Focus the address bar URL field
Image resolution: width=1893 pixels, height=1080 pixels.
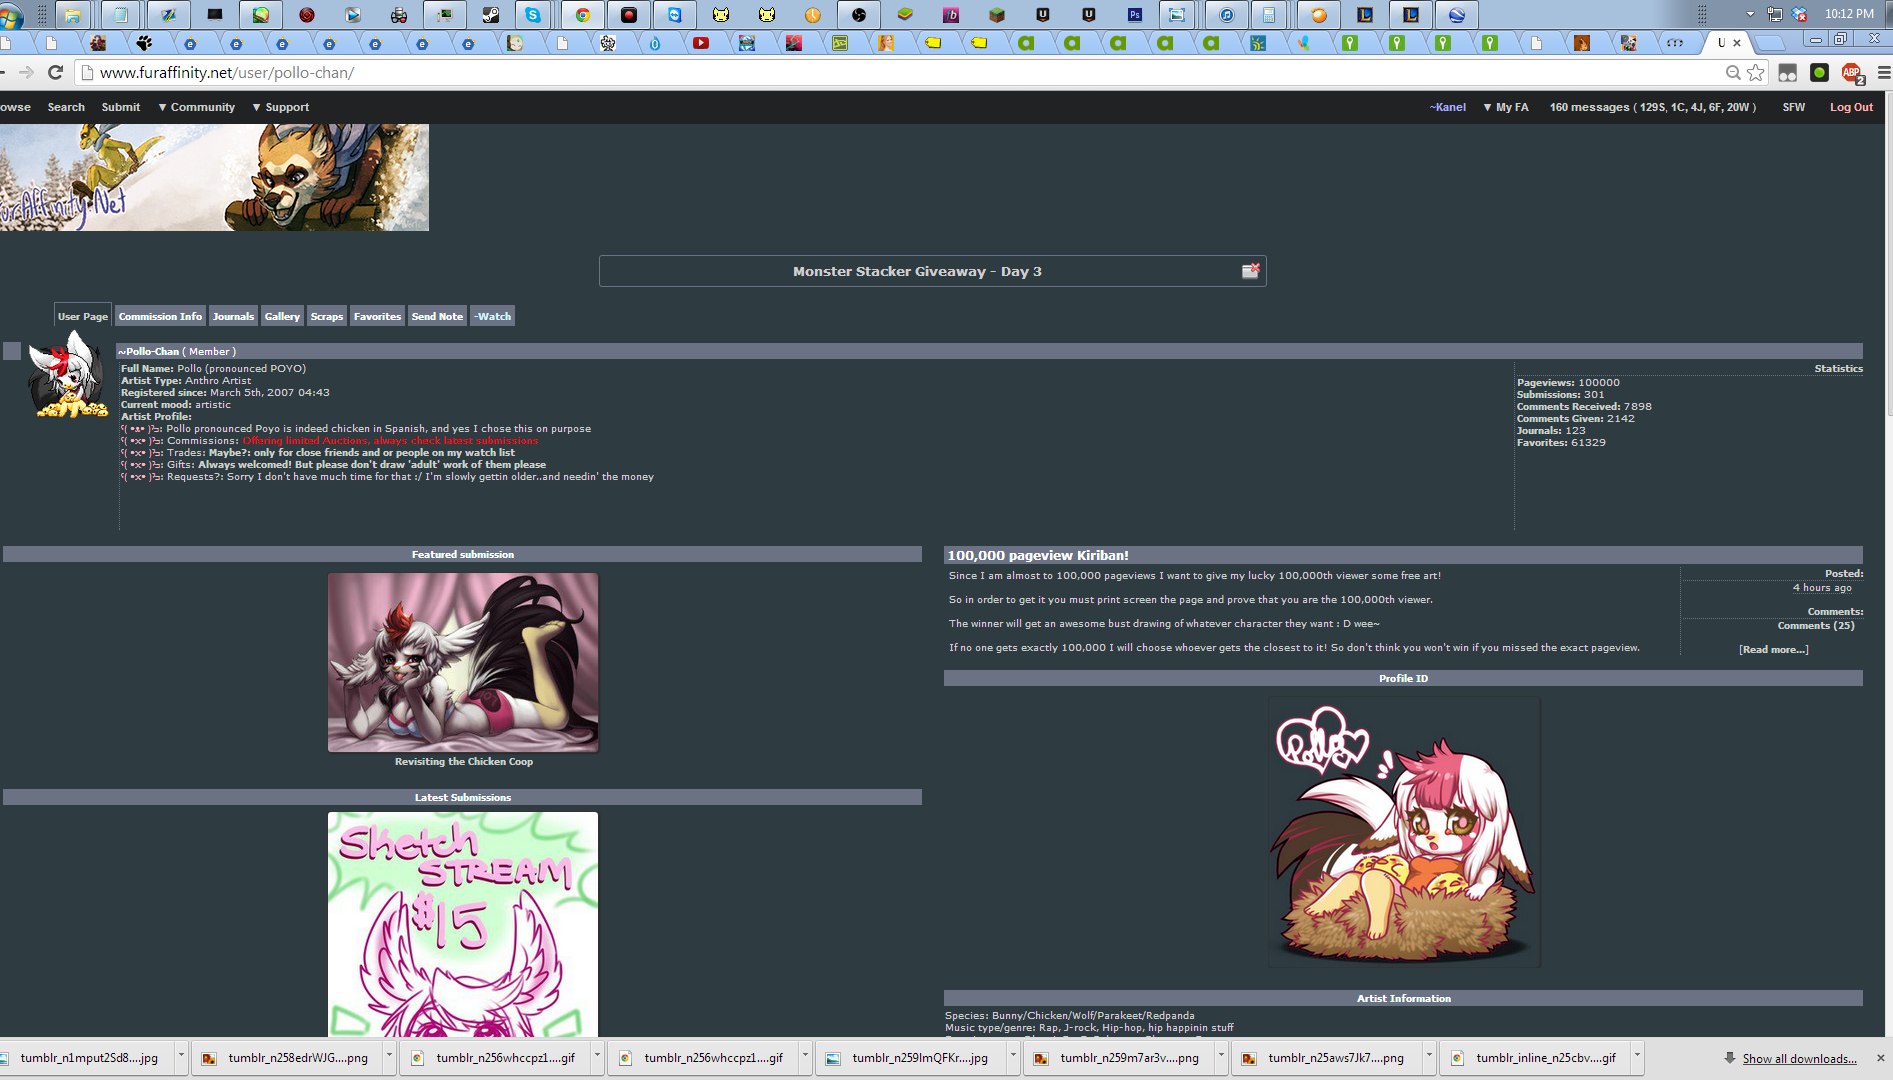[x=900, y=73]
